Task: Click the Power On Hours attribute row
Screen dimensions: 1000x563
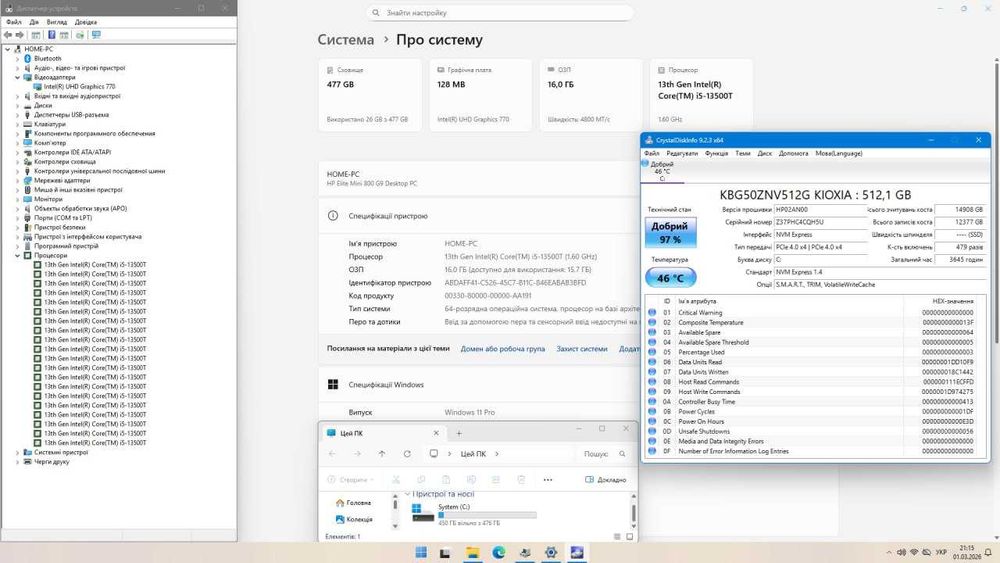Action: 816,421
